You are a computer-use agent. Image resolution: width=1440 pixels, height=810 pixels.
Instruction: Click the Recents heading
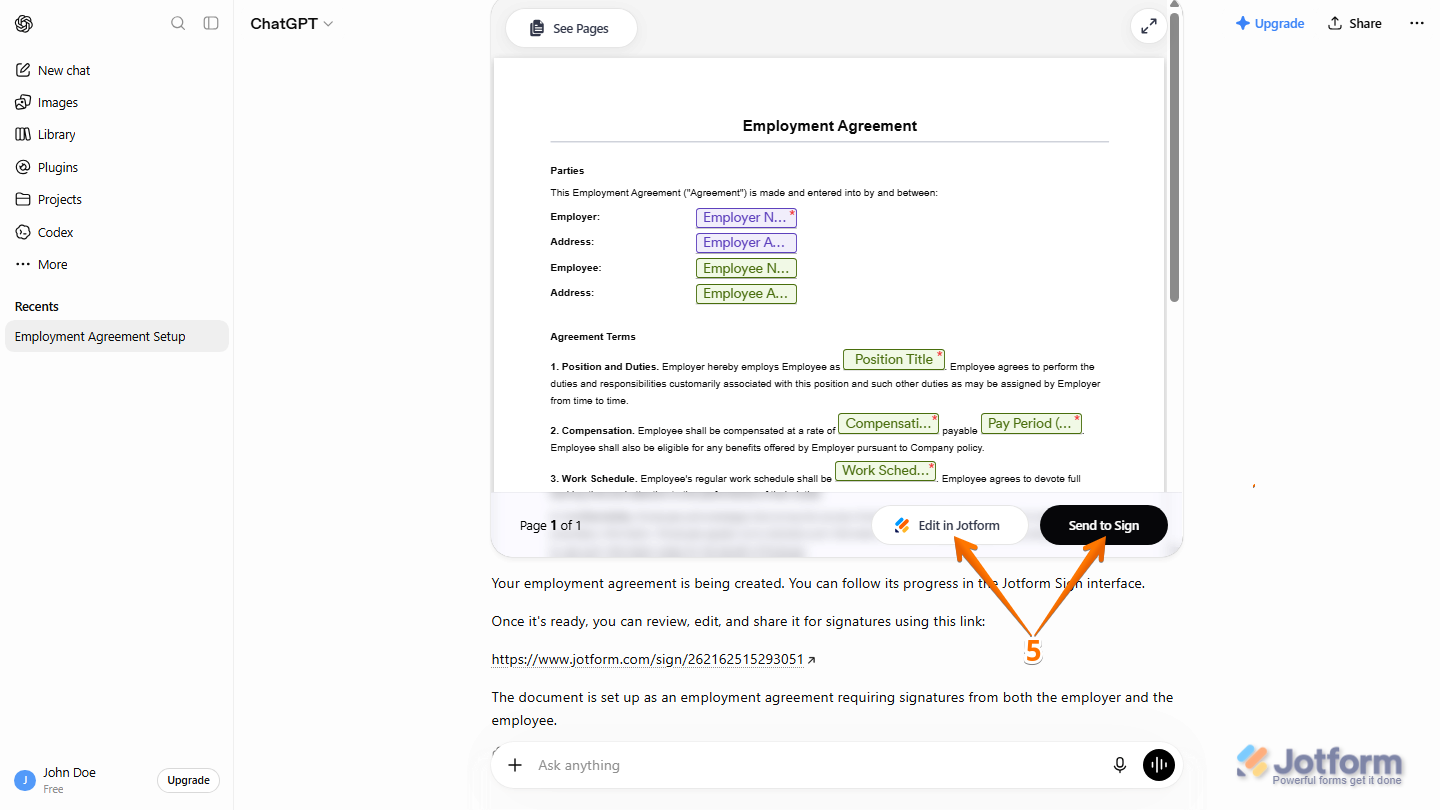click(37, 306)
